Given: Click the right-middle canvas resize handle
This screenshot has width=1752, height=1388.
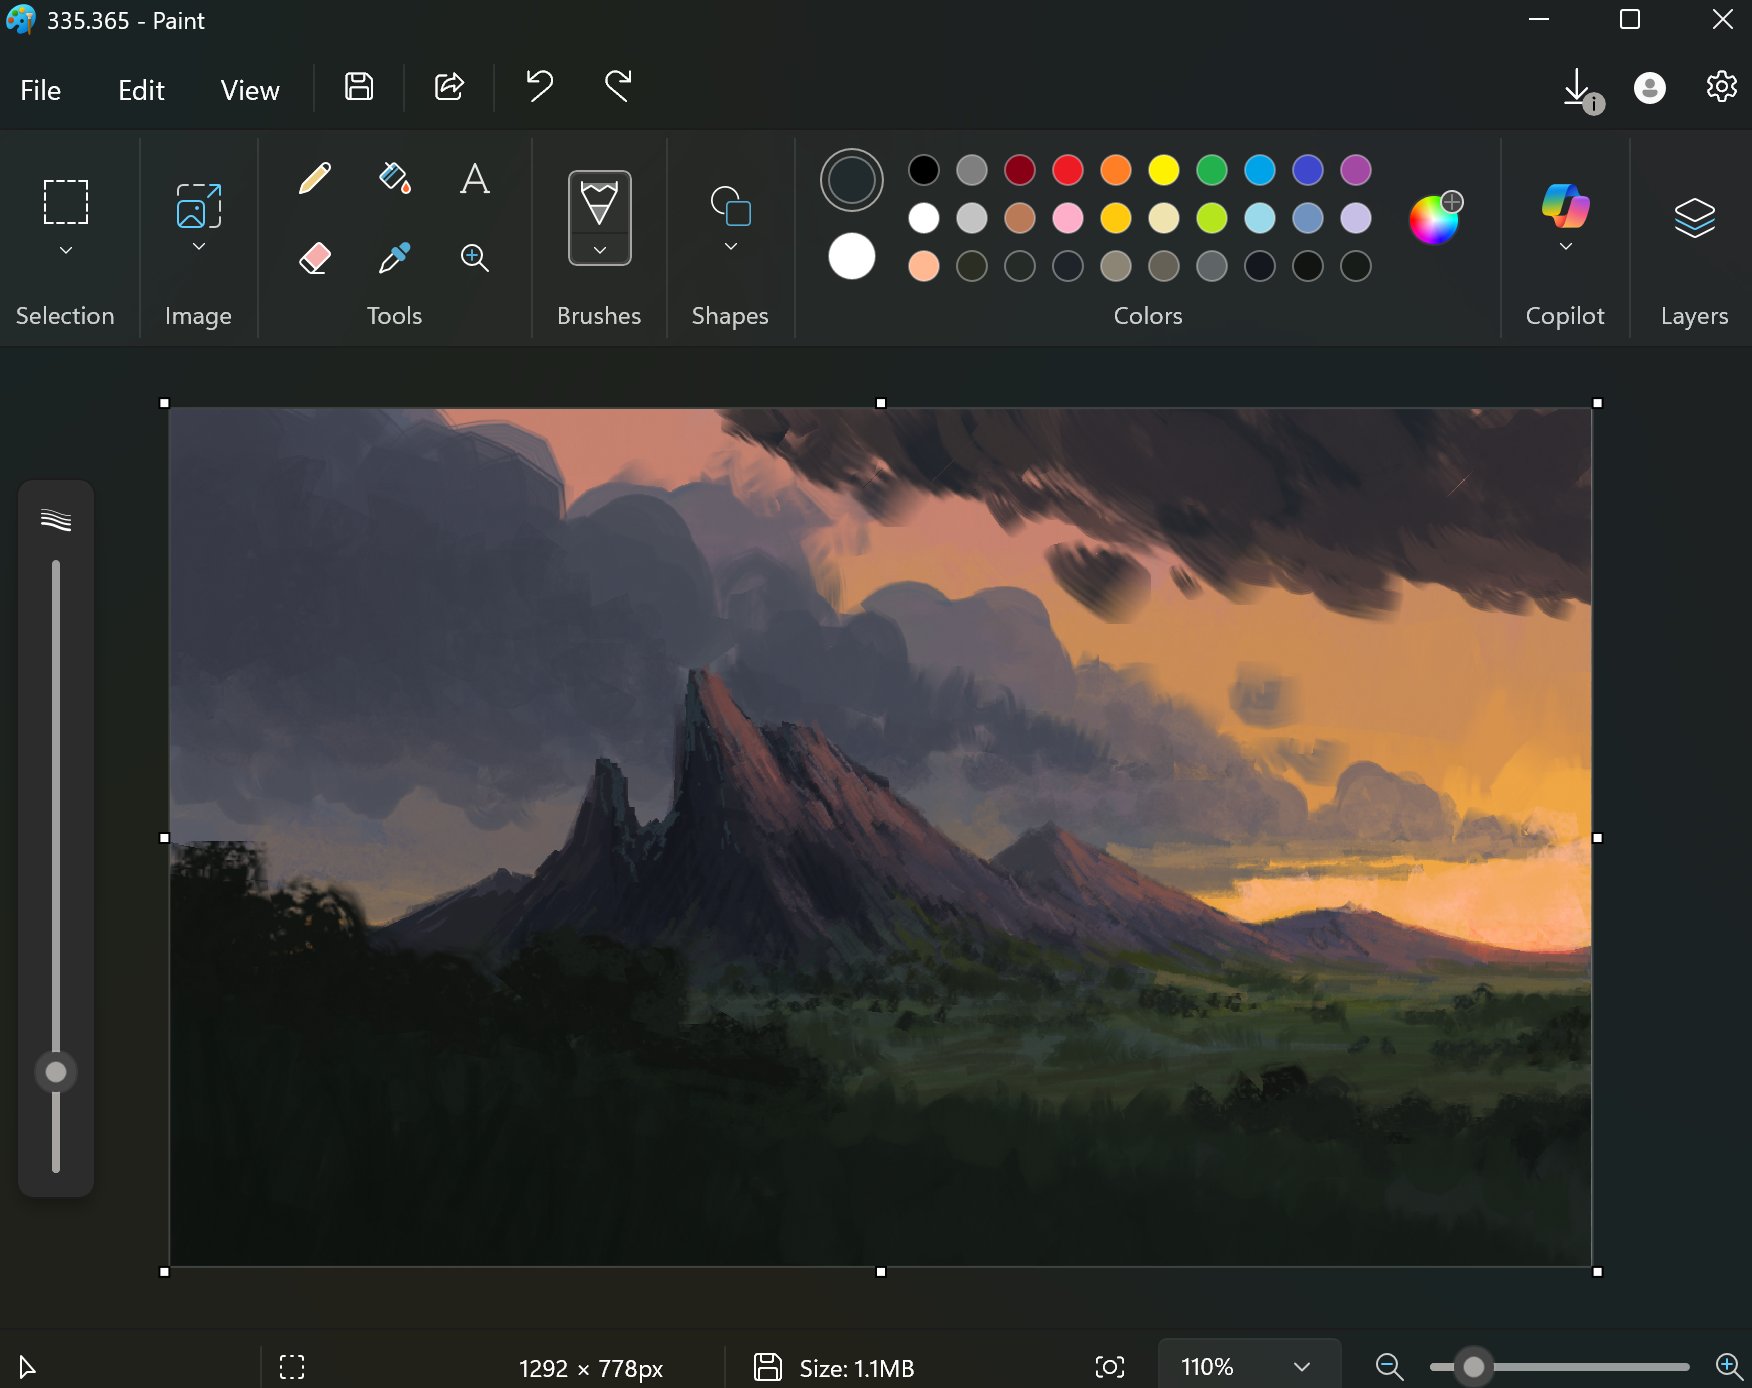Looking at the screenshot, I should [1597, 838].
